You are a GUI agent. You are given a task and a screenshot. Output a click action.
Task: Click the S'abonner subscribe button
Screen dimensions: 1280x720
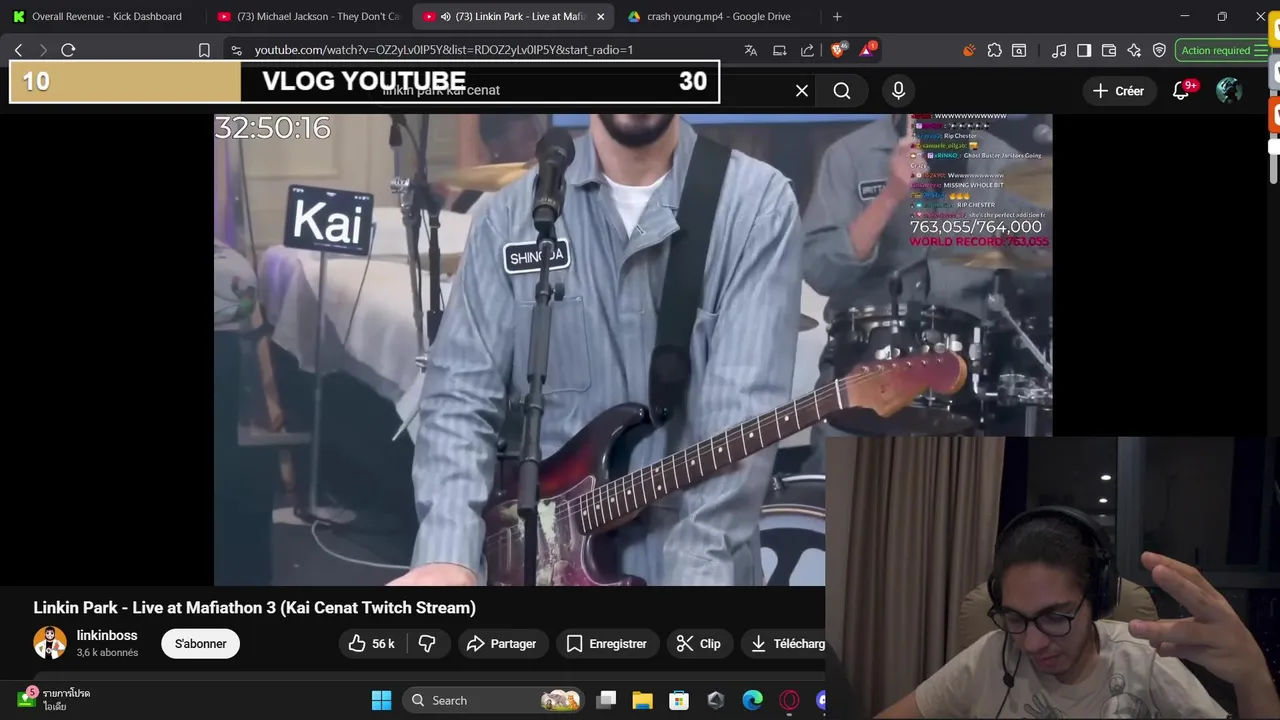[x=201, y=644]
